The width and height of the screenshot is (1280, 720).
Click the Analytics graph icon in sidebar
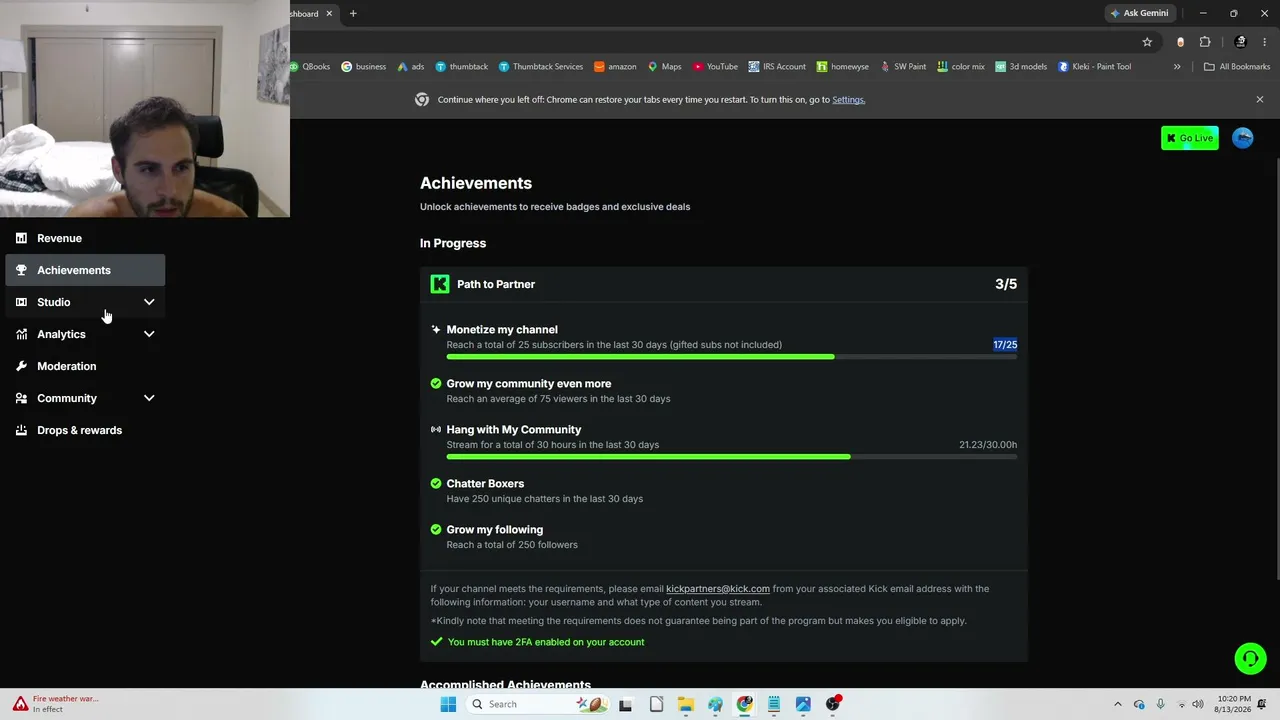point(21,334)
